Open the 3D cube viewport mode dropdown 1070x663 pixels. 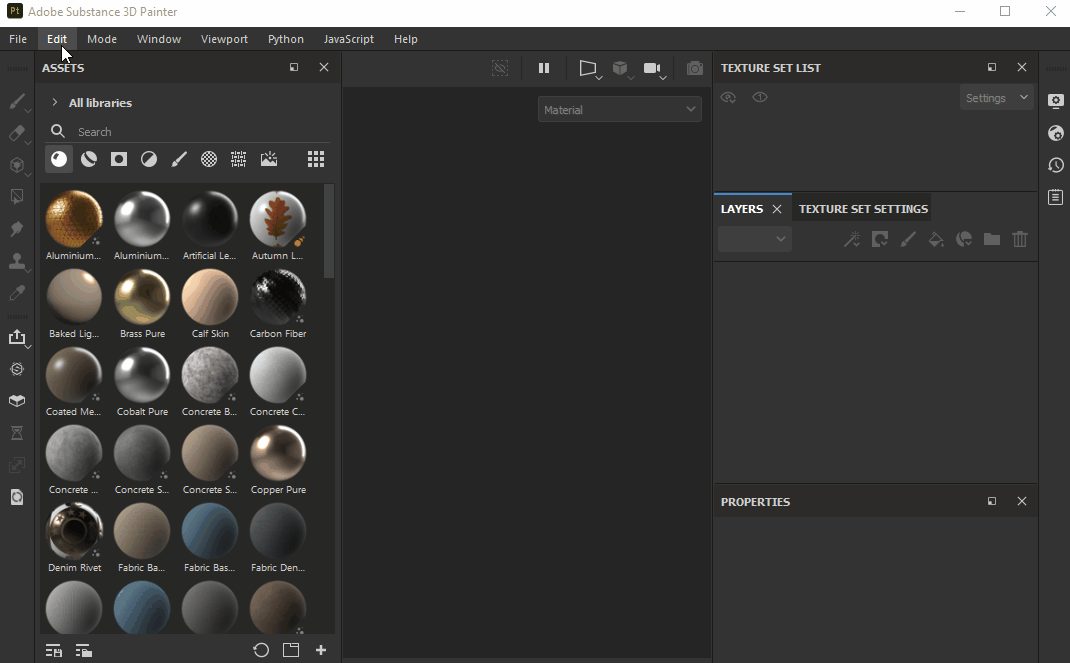tap(622, 68)
